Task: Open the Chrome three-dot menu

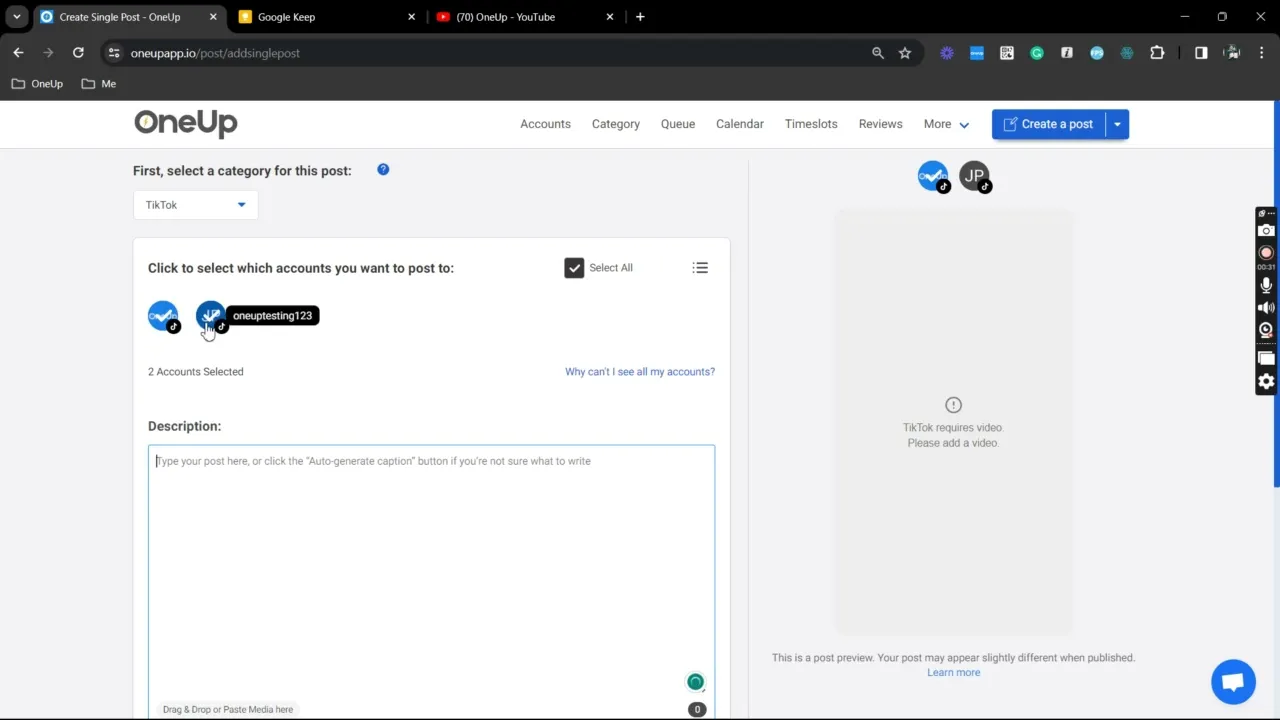Action: [1262, 53]
